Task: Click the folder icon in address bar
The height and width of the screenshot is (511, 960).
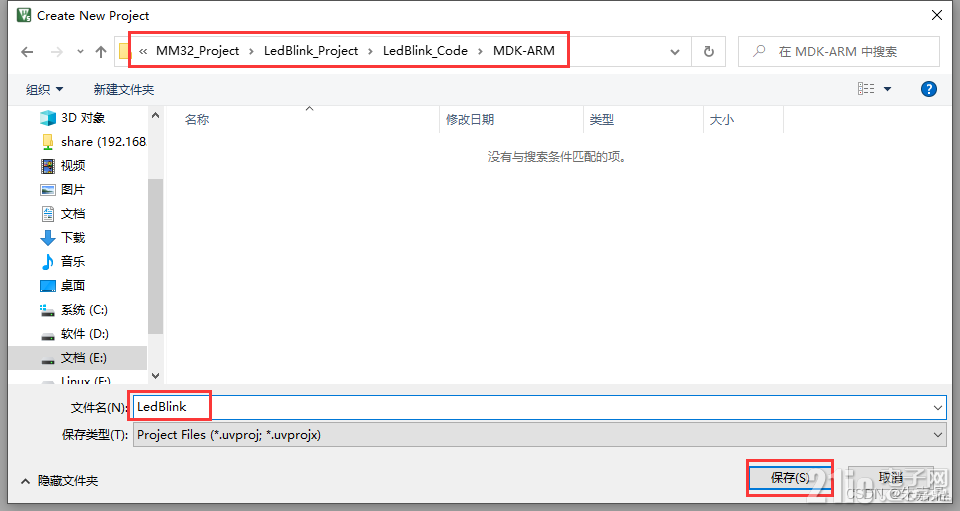Action: pyautogui.click(x=125, y=51)
